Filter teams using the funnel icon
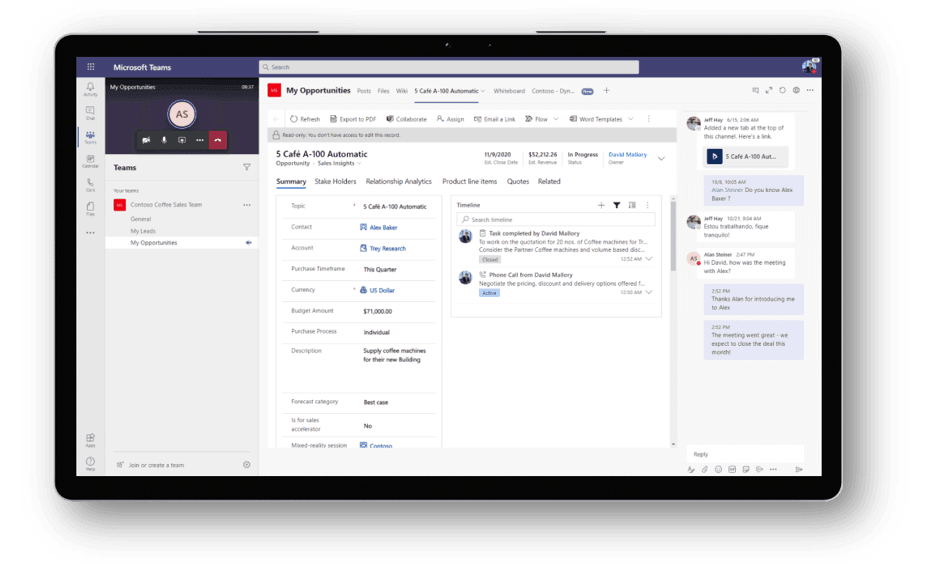929x564 pixels. [247, 168]
